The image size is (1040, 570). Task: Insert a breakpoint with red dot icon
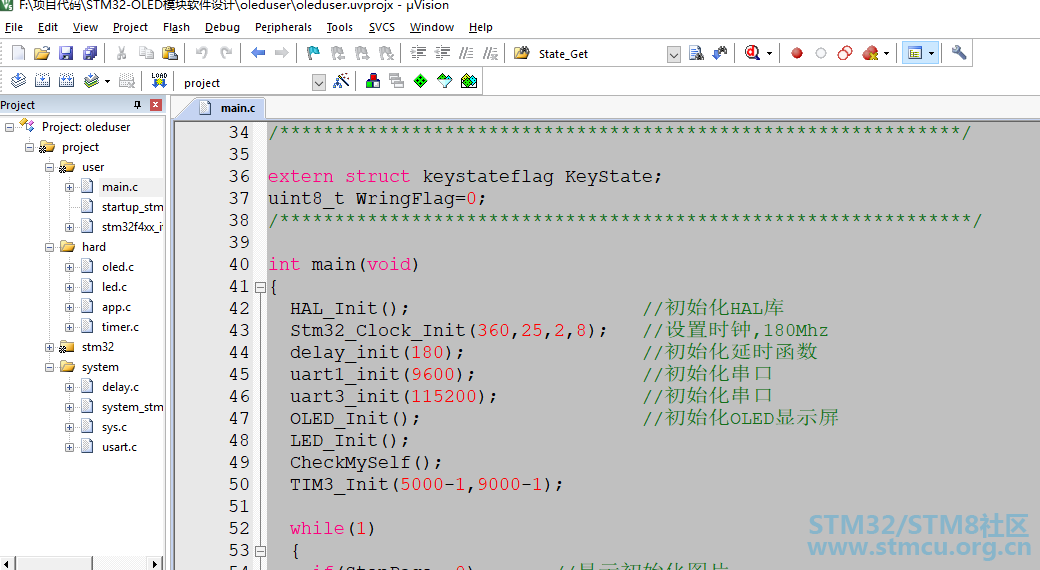click(797, 53)
